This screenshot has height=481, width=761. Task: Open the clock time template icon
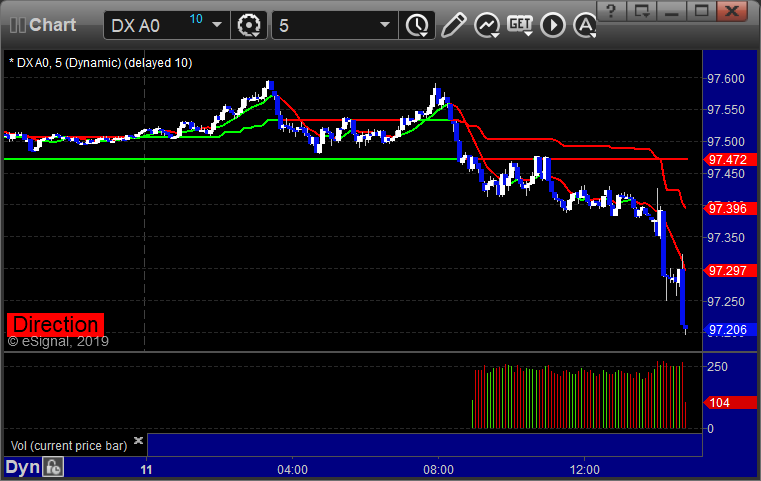417,25
